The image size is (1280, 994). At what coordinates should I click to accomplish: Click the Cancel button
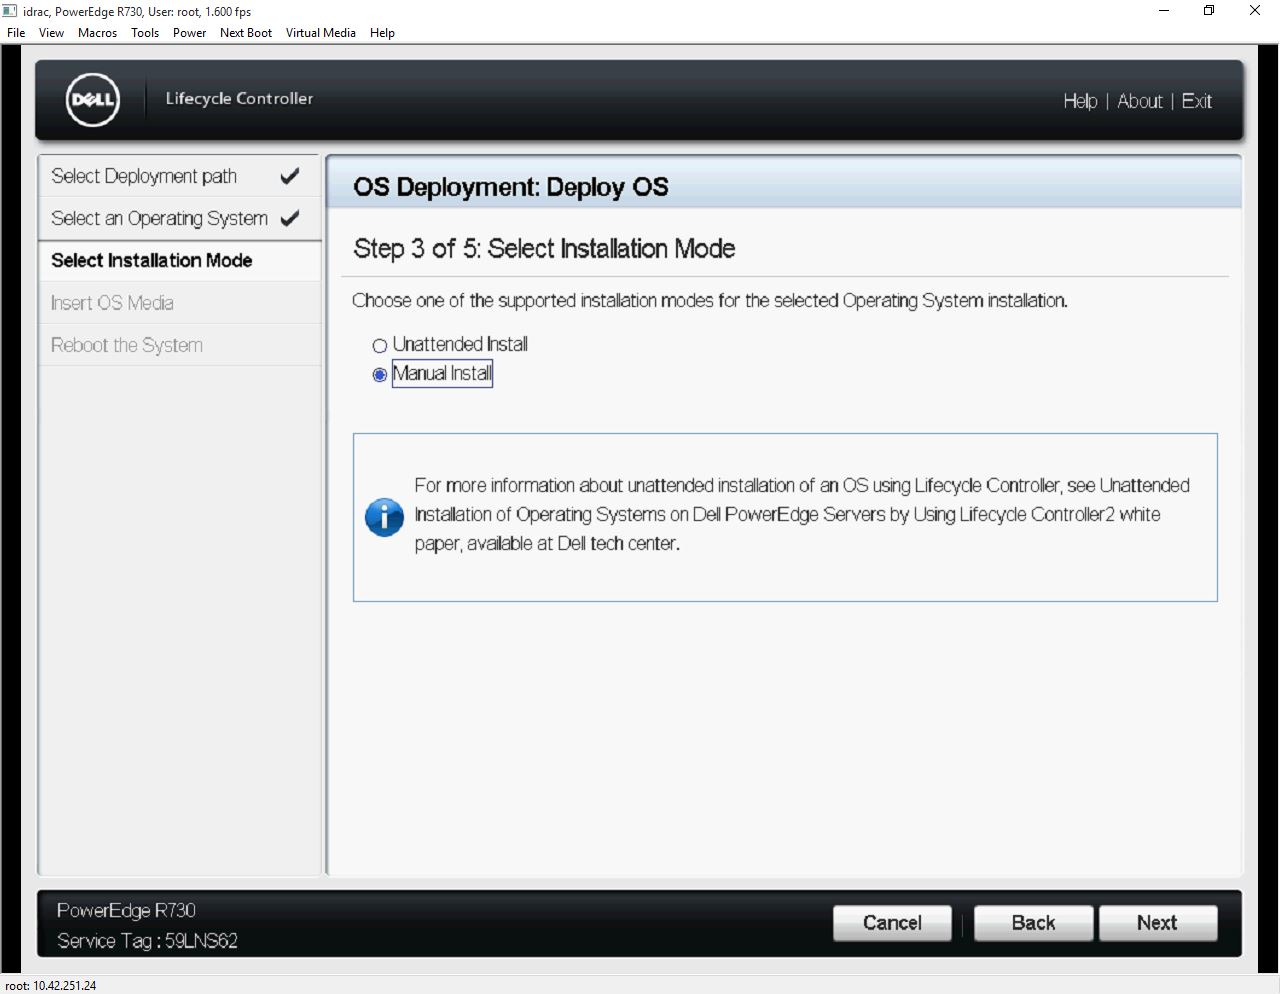[892, 923]
